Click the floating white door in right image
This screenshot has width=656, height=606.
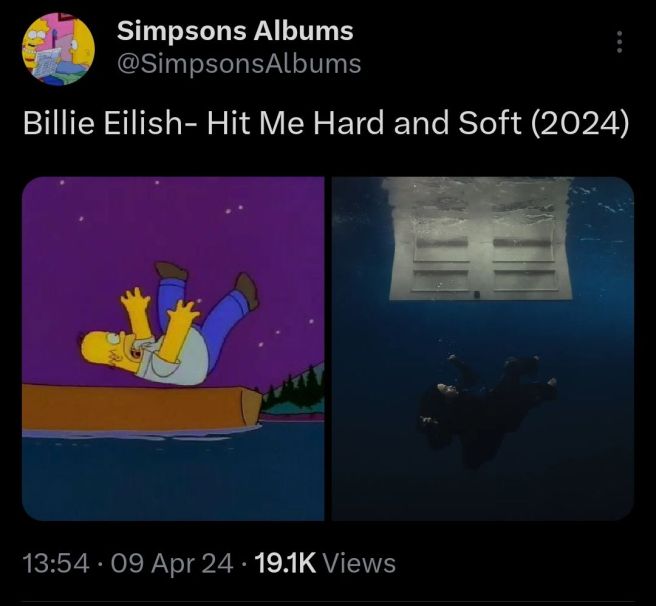(481, 239)
